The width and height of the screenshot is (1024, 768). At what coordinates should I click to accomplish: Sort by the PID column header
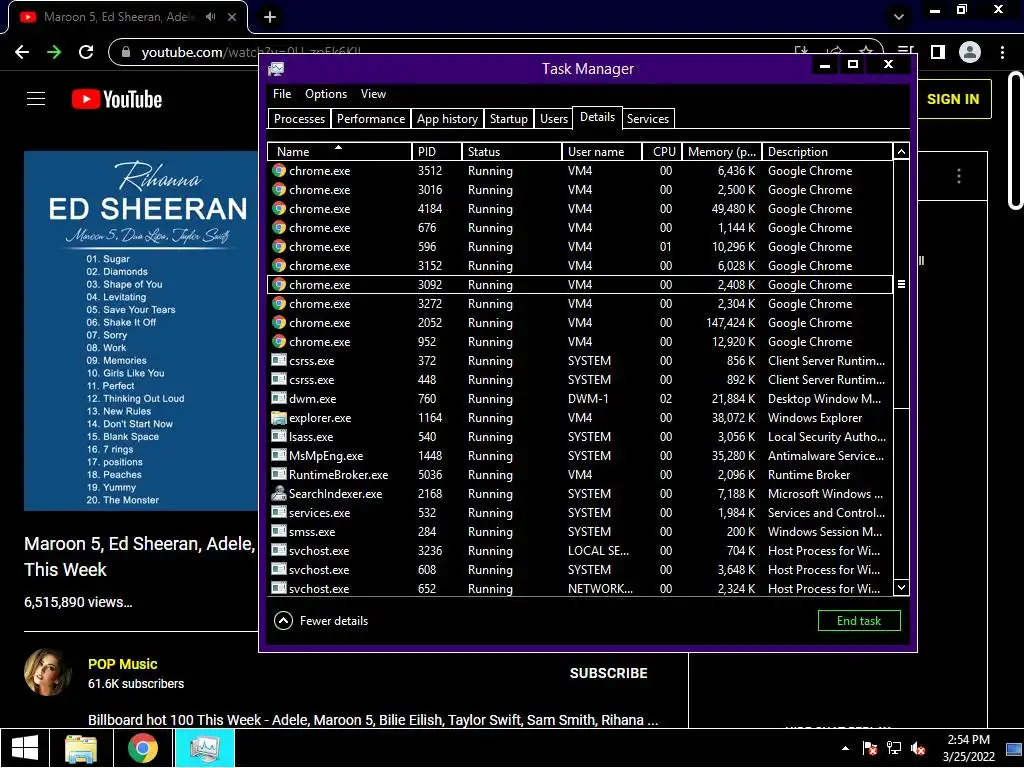click(437, 152)
